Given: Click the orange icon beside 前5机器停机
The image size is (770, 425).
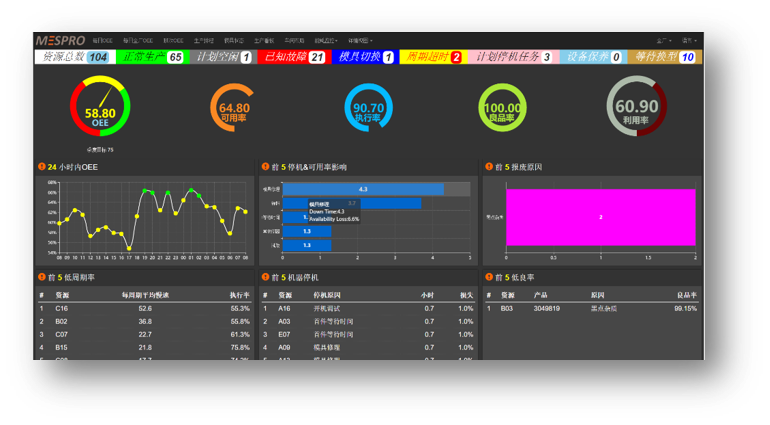Looking at the screenshot, I should click(265, 277).
